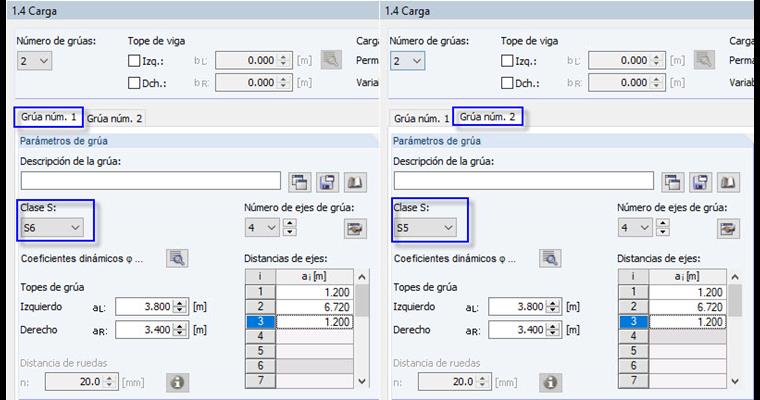Click the info icon in the S6 panel
The image size is (760, 400).
tap(177, 382)
